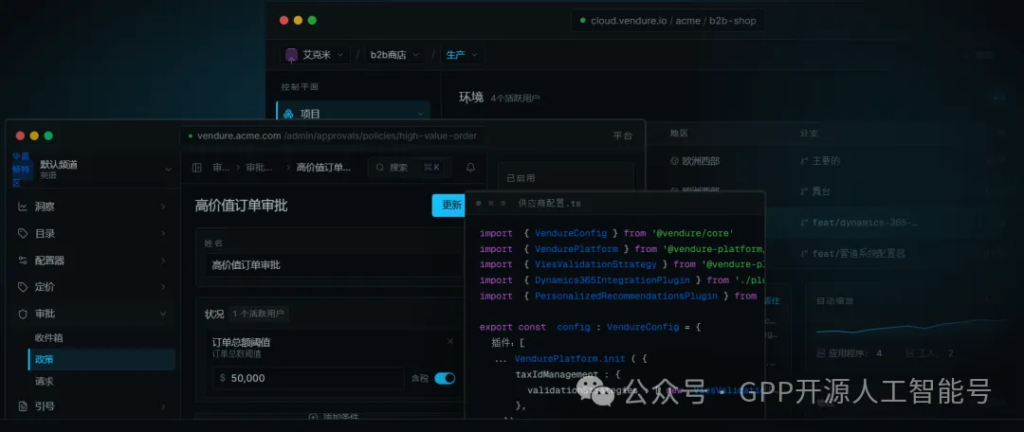
Task: Click the 自动缩放 chart heading
Action: 835,301
